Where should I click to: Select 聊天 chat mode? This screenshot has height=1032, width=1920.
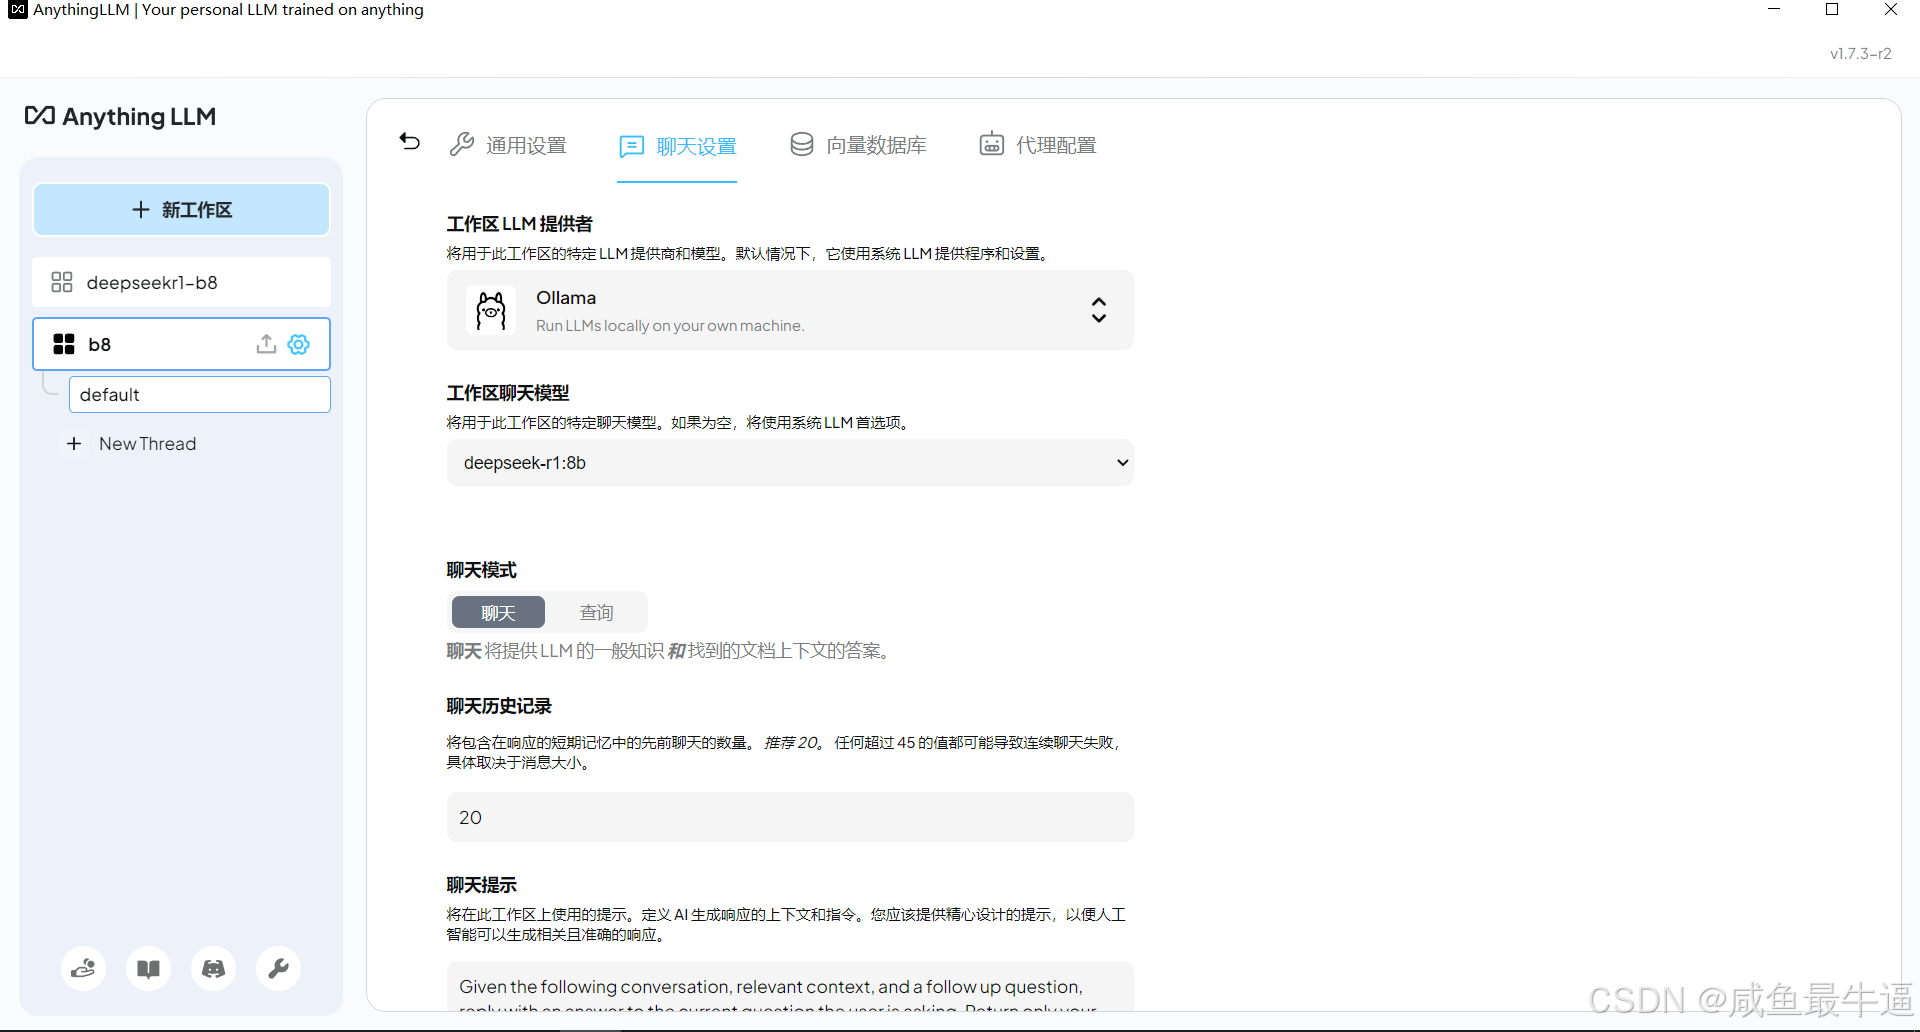pyautogui.click(x=498, y=613)
